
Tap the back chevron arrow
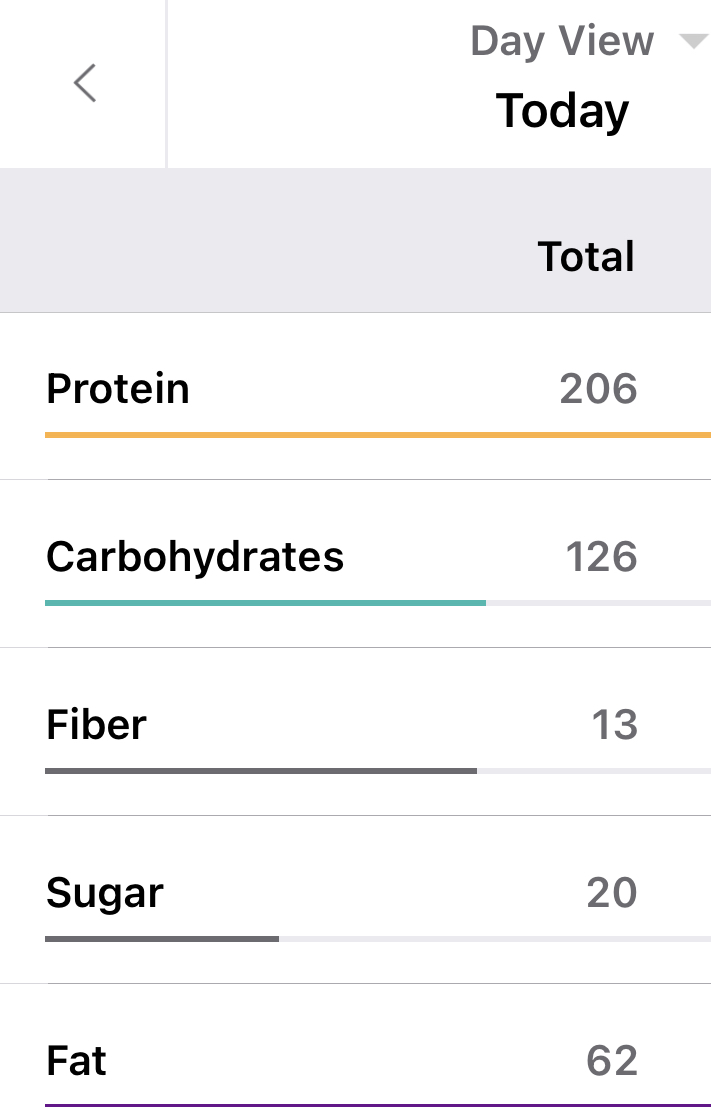click(85, 83)
